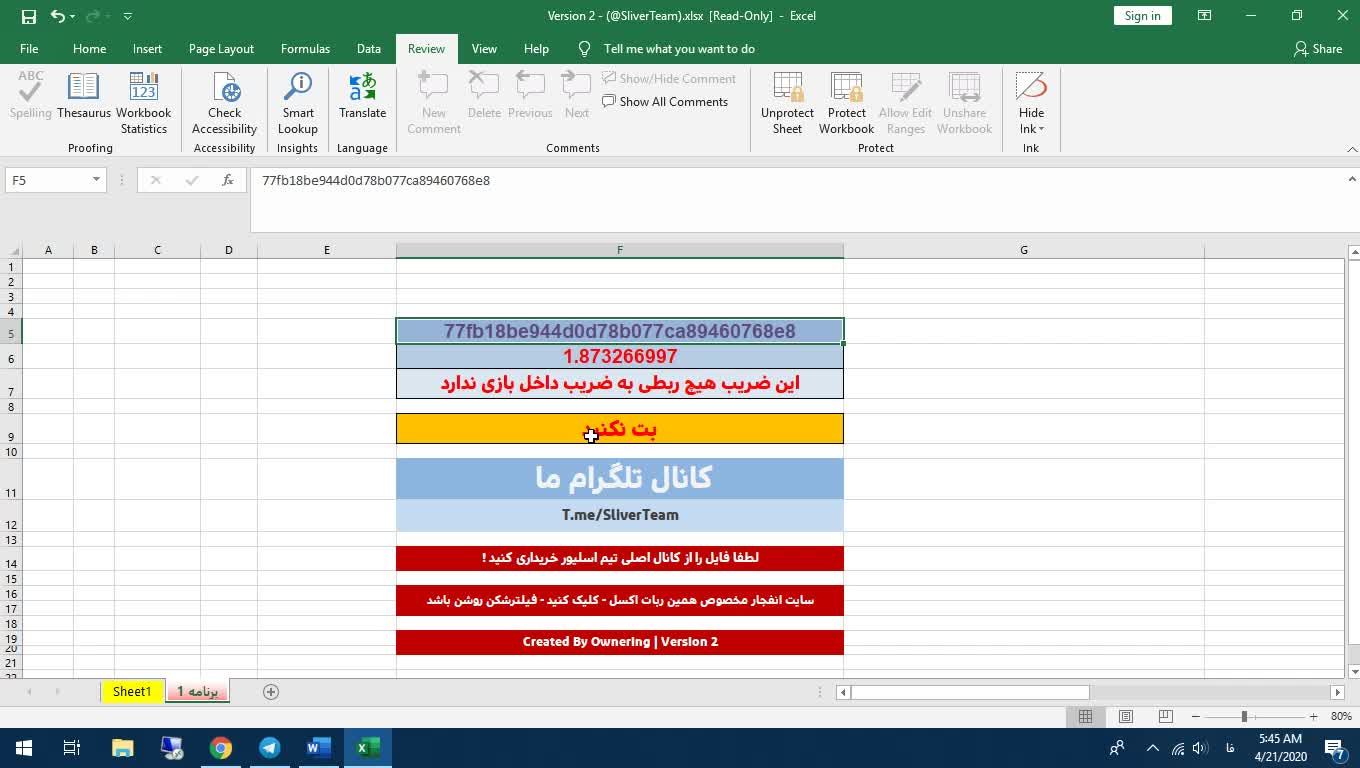Image resolution: width=1360 pixels, height=768 pixels.
Task: Click the Translate icon
Action: pos(362,96)
